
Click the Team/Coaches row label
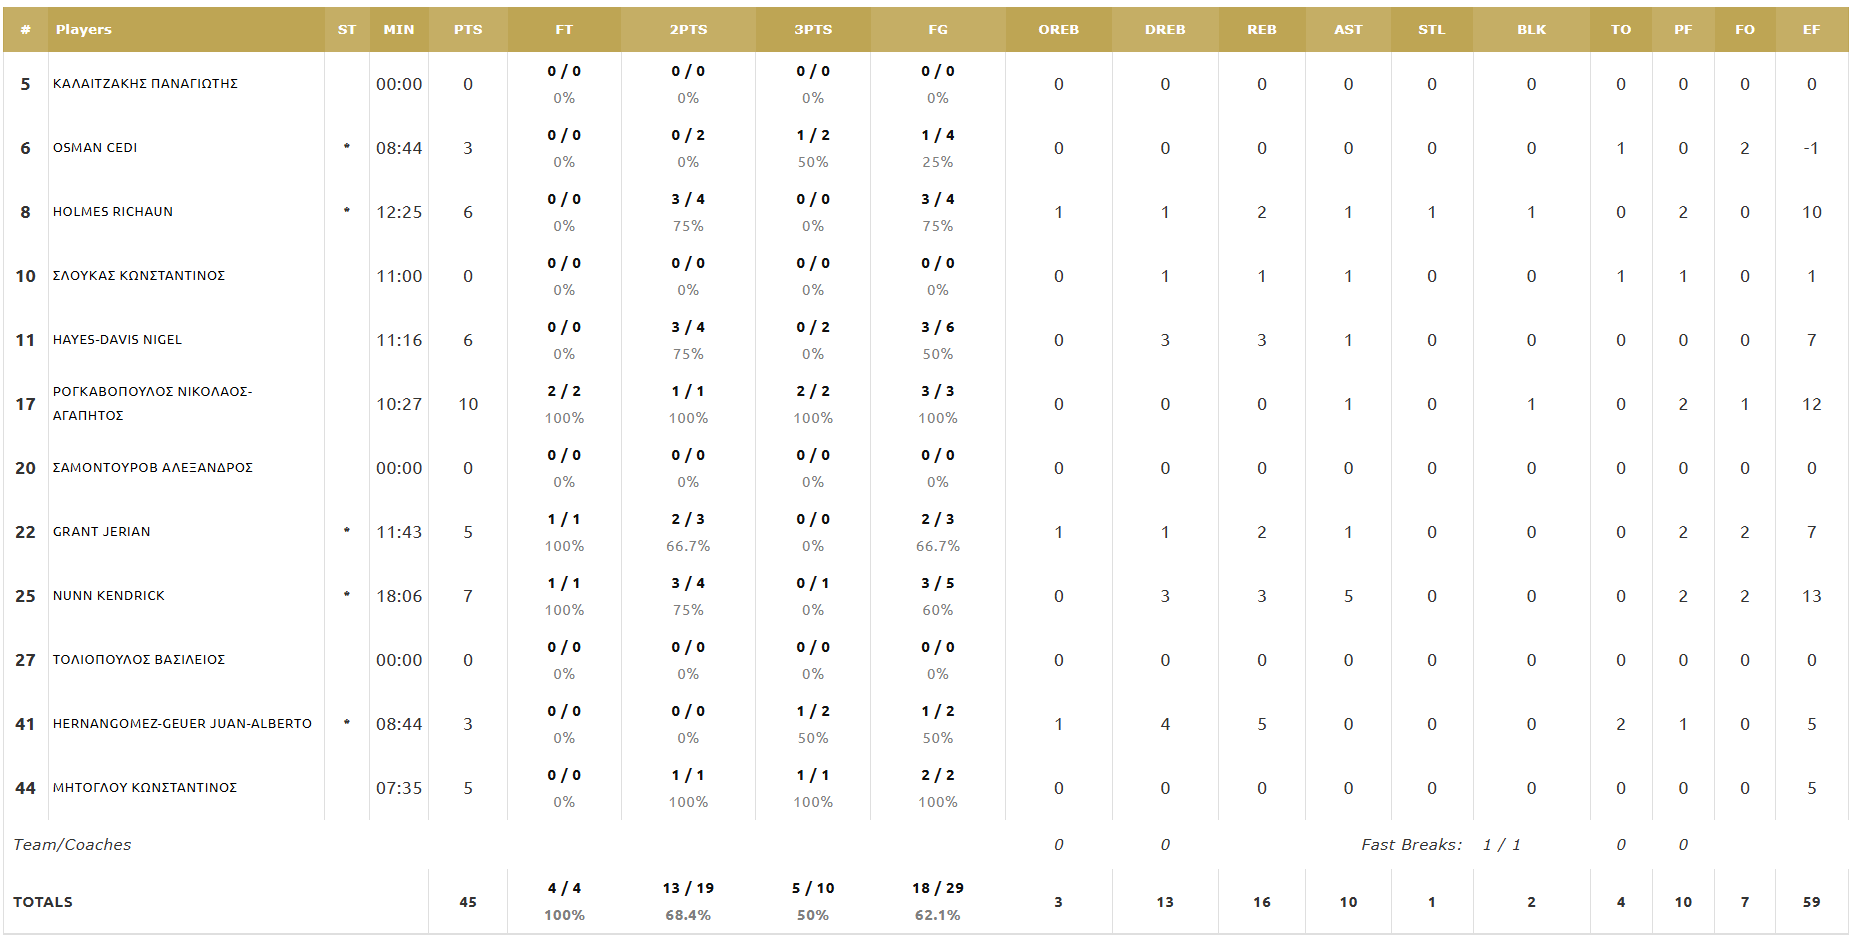72,845
